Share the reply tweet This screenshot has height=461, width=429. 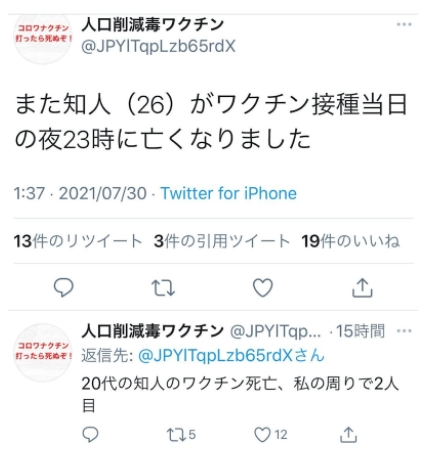(x=348, y=434)
